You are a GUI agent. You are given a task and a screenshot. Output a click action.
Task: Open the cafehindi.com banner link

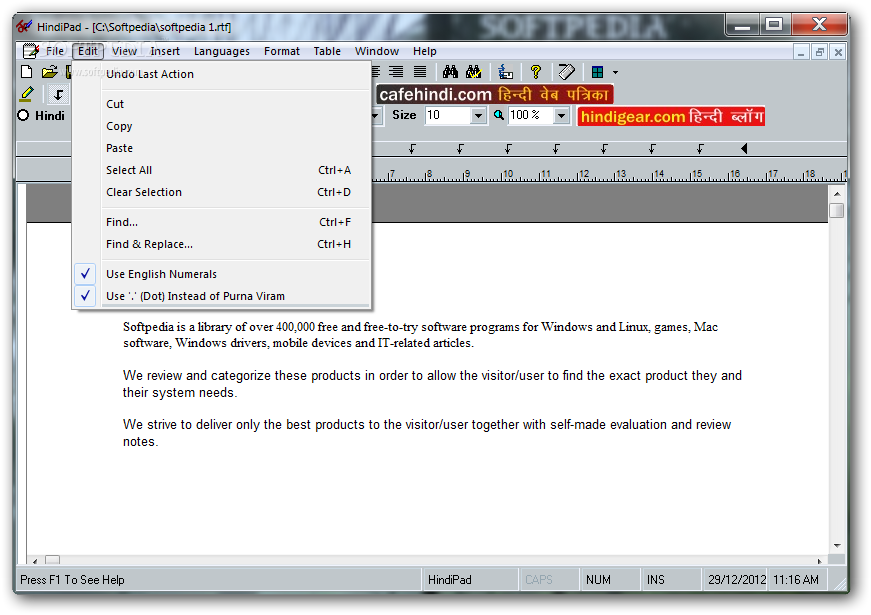[495, 94]
